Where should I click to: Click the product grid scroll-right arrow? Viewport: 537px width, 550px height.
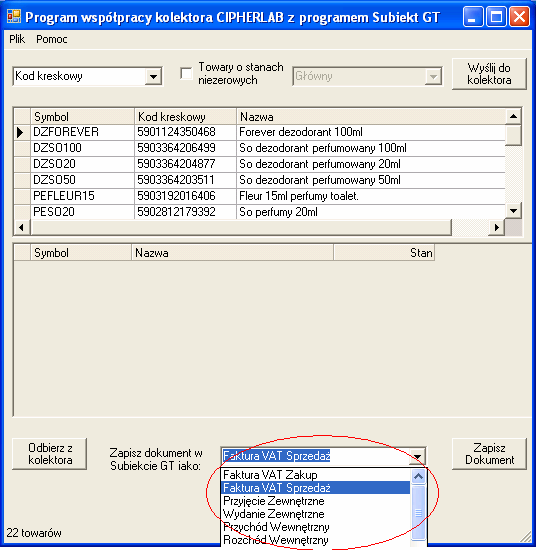click(497, 227)
